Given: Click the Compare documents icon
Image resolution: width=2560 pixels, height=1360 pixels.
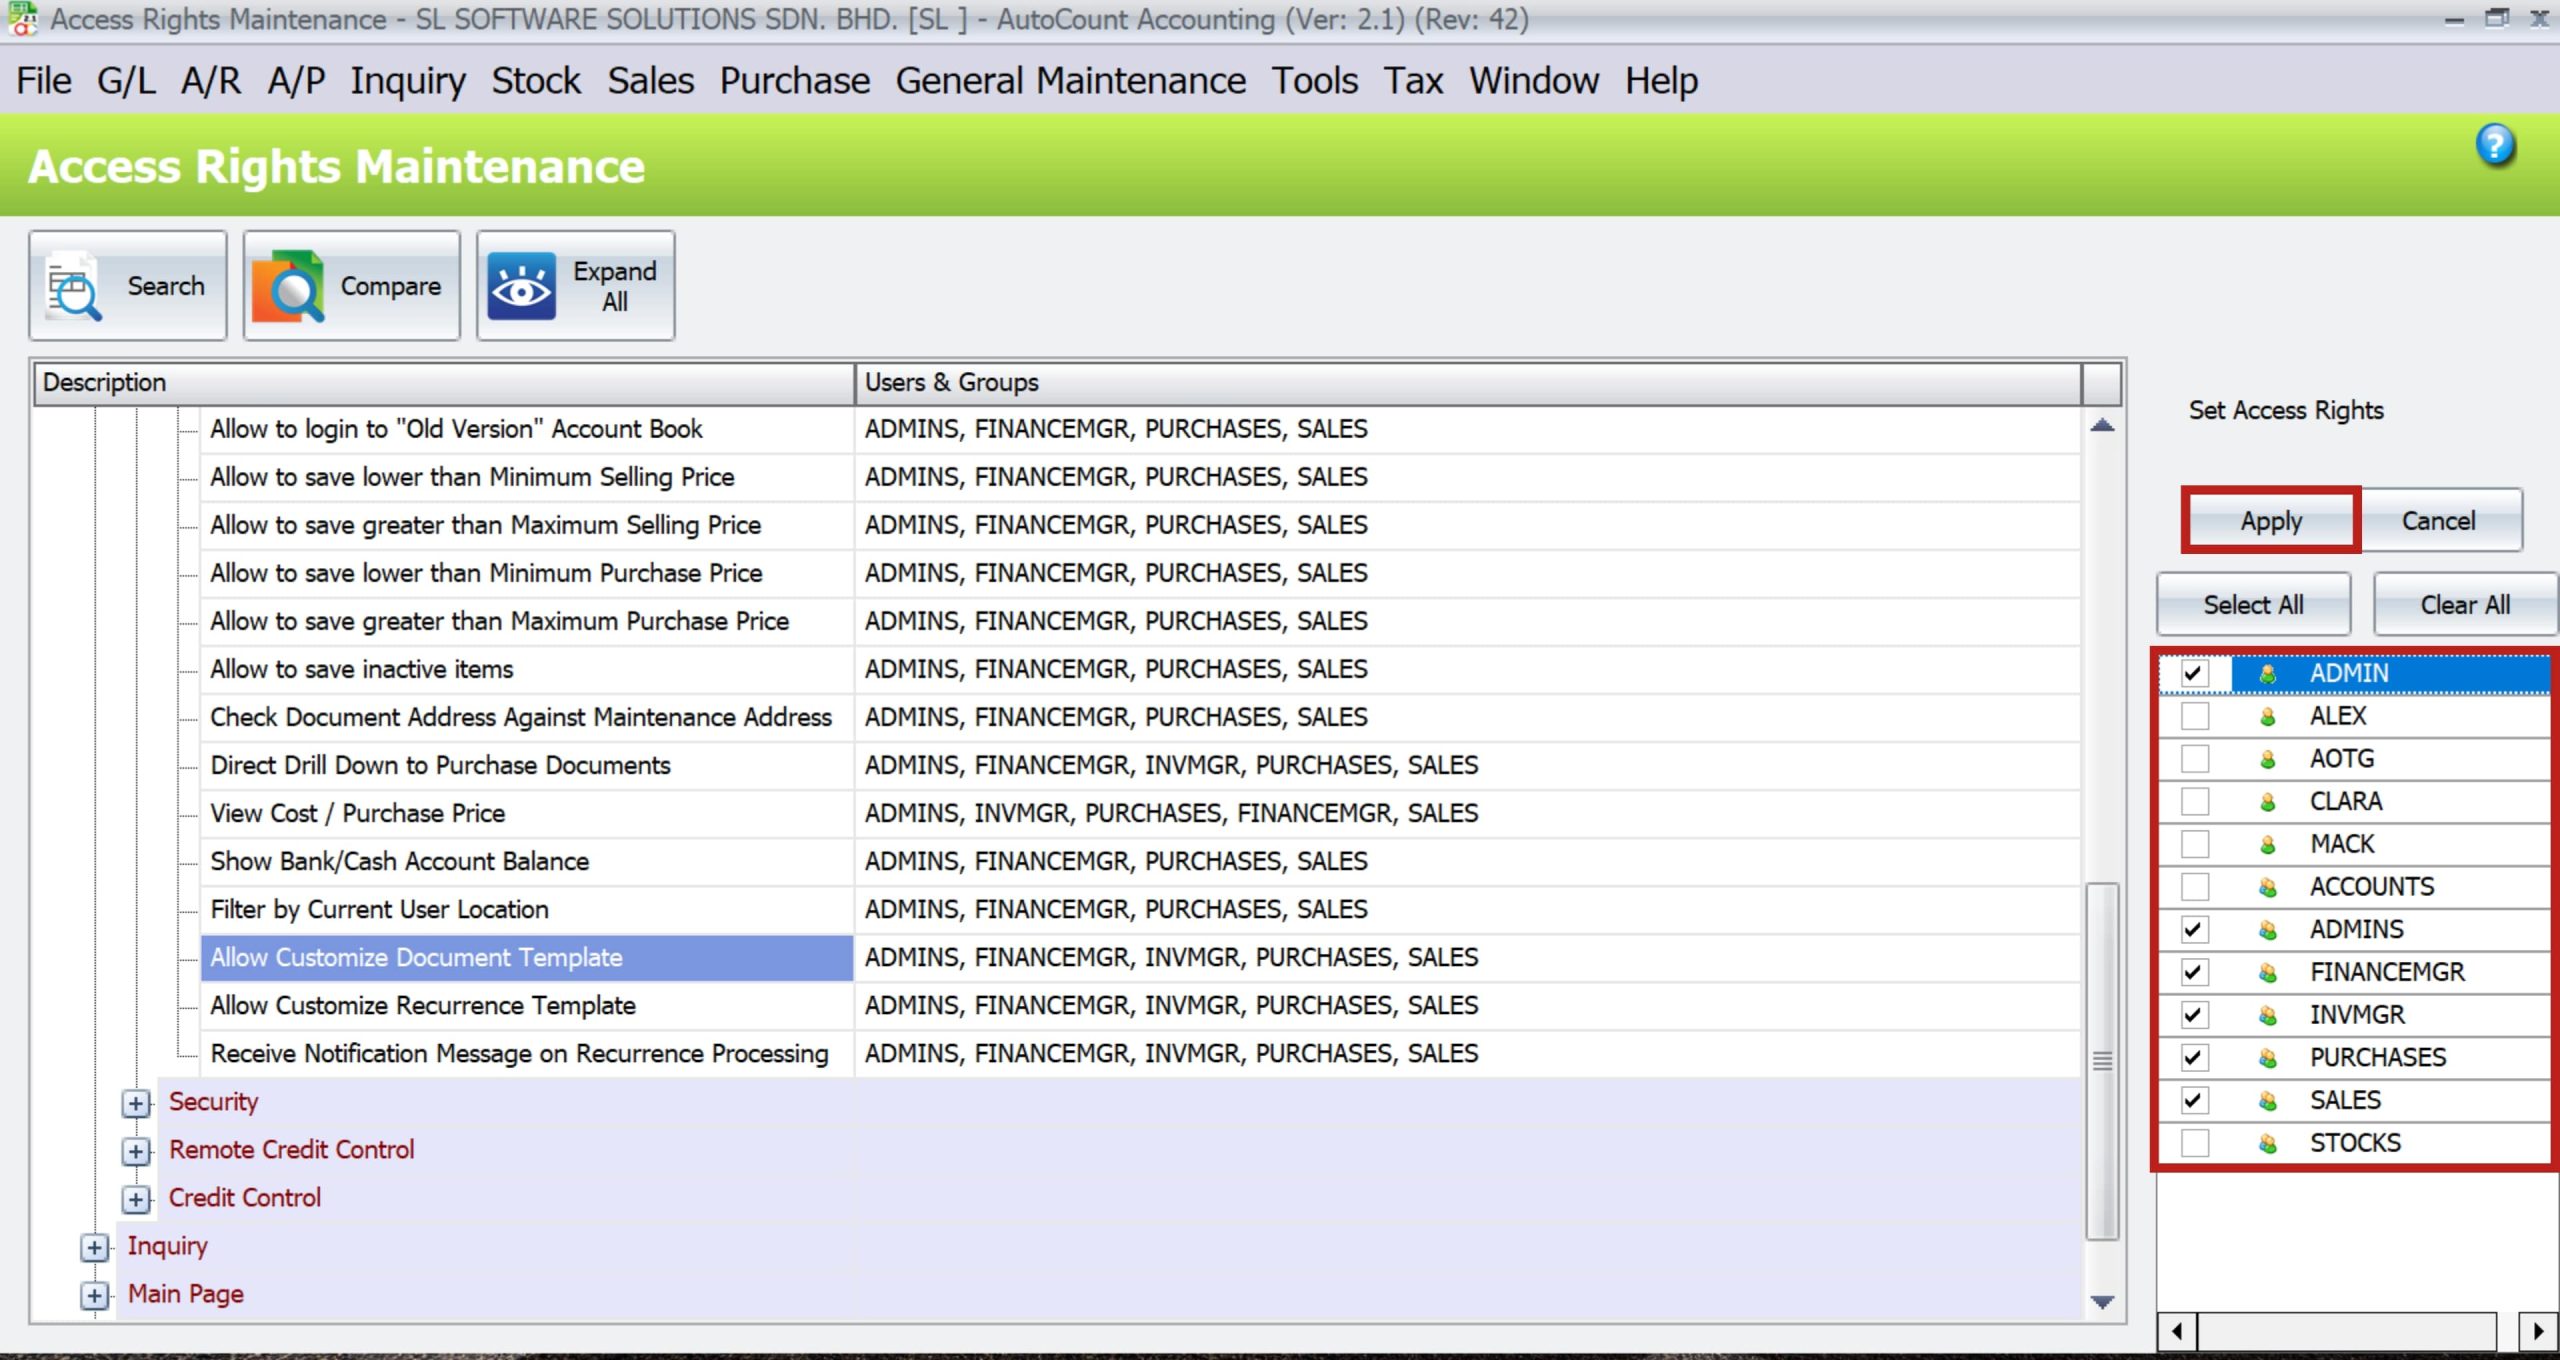Looking at the screenshot, I should 288,287.
